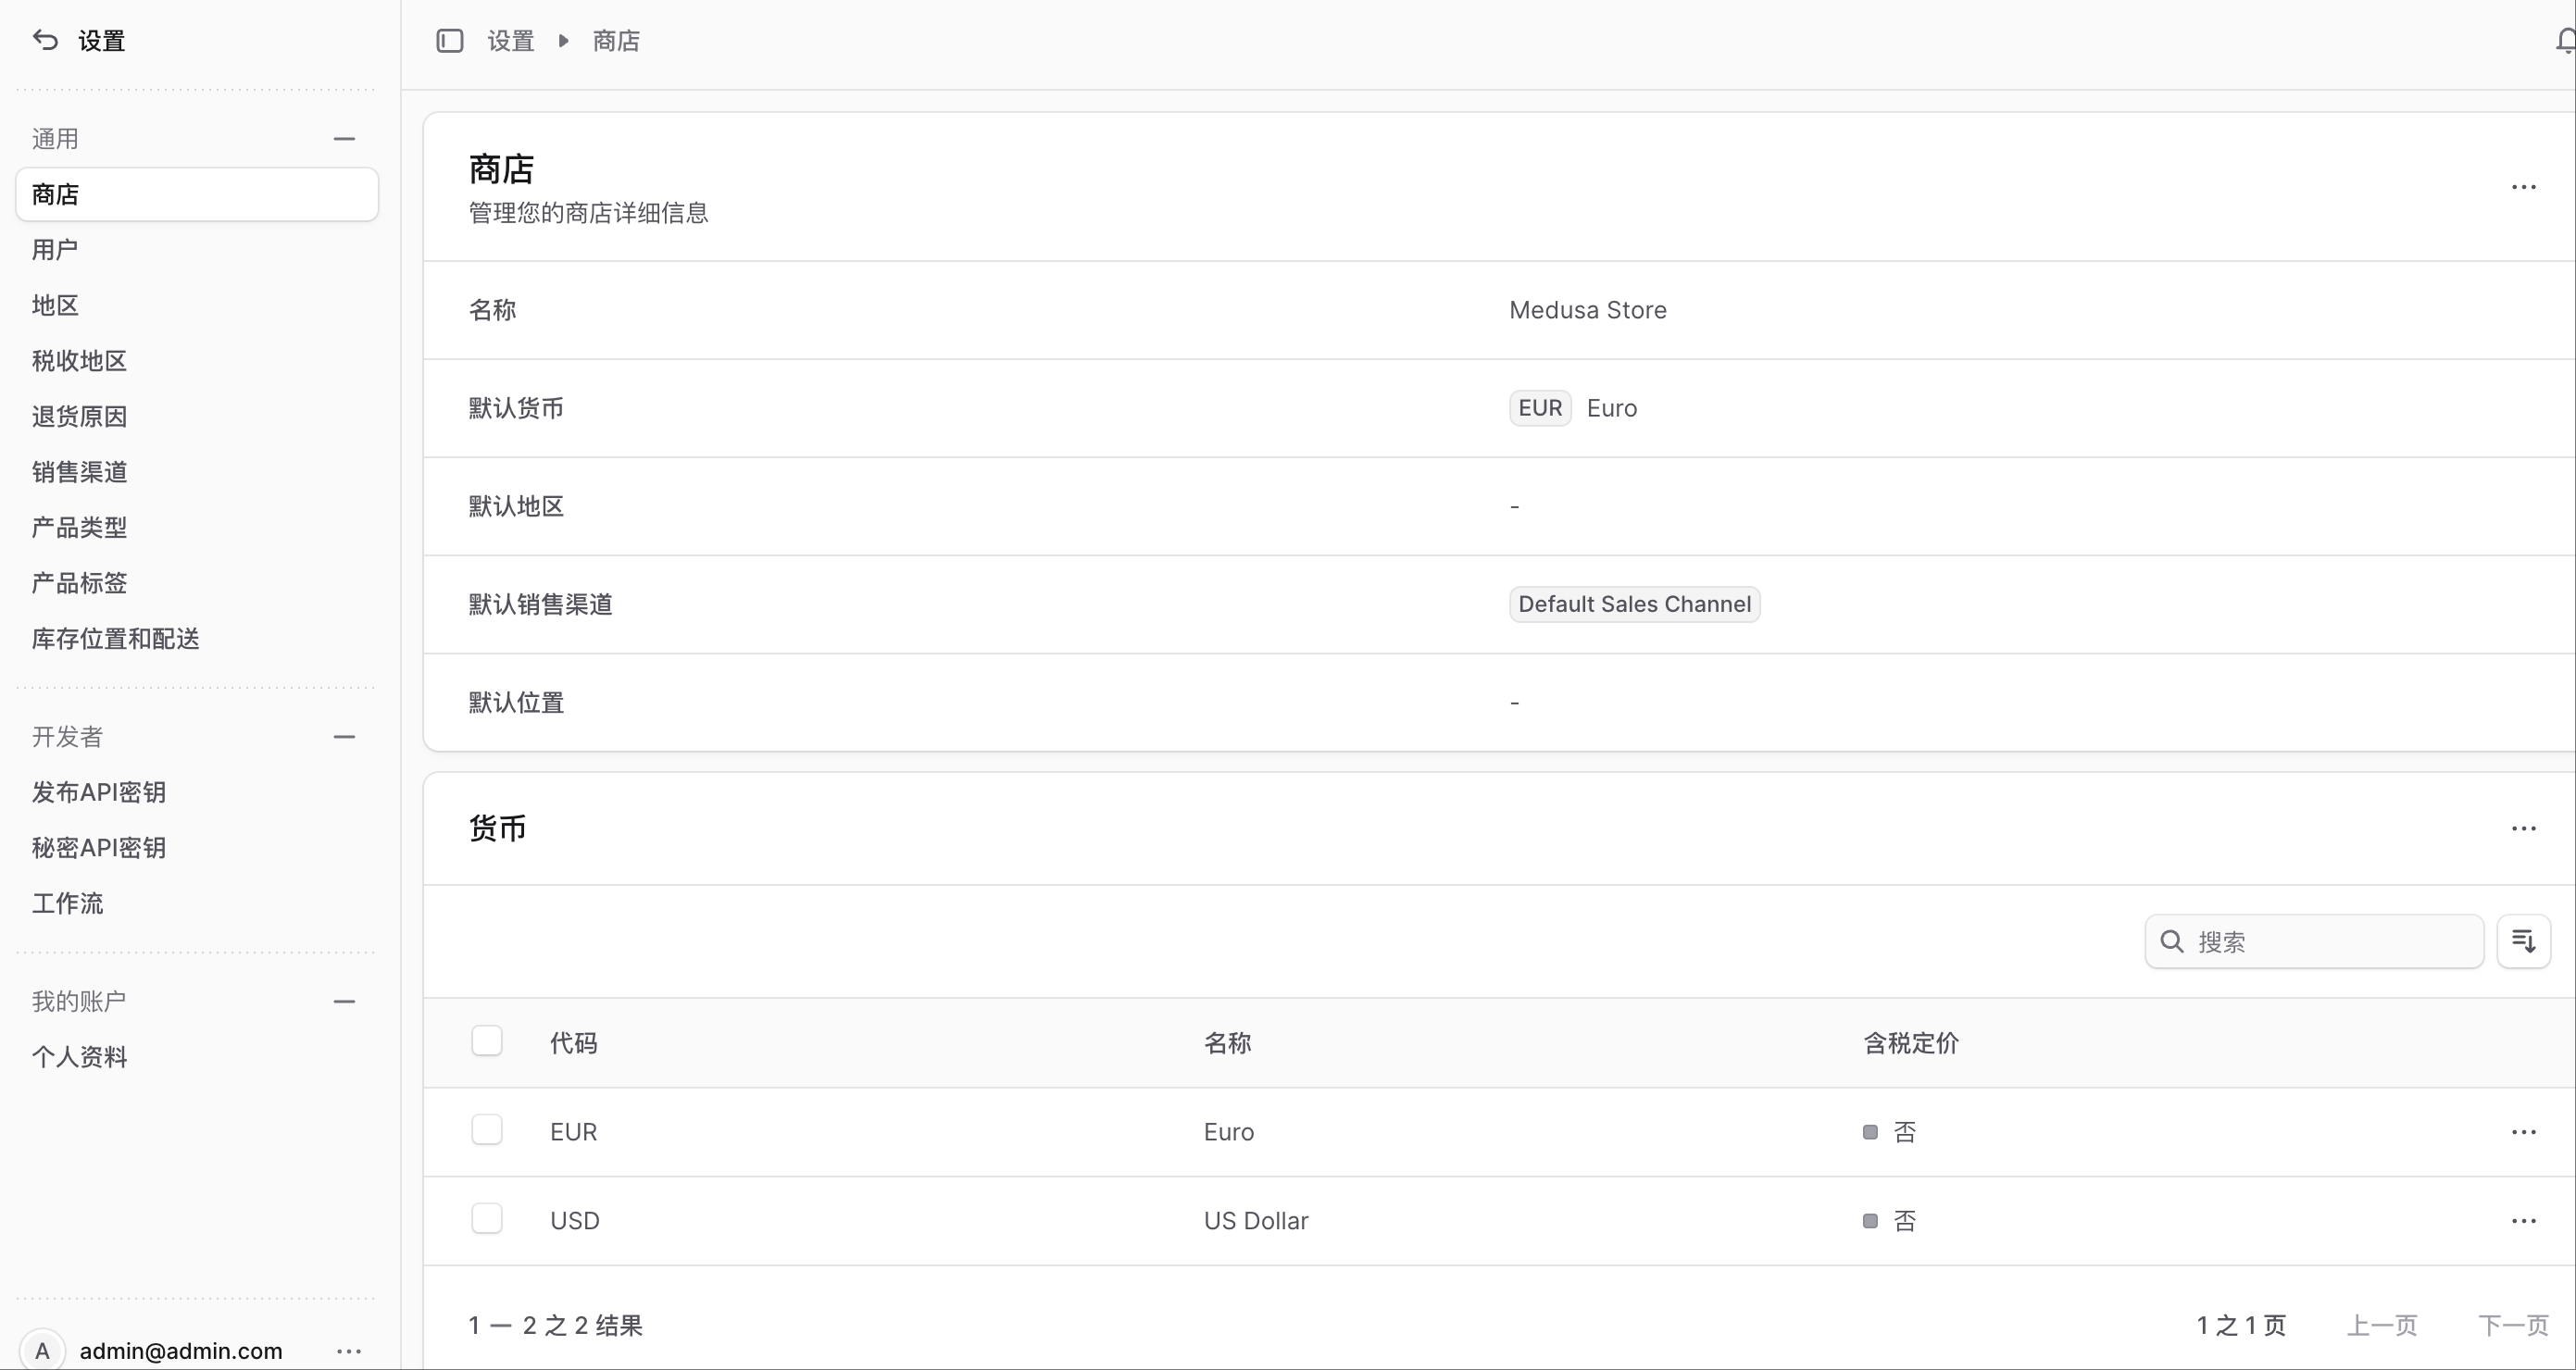This screenshot has height=1370, width=2576.
Task: Open 地区 in the sidebar
Action: (x=197, y=305)
